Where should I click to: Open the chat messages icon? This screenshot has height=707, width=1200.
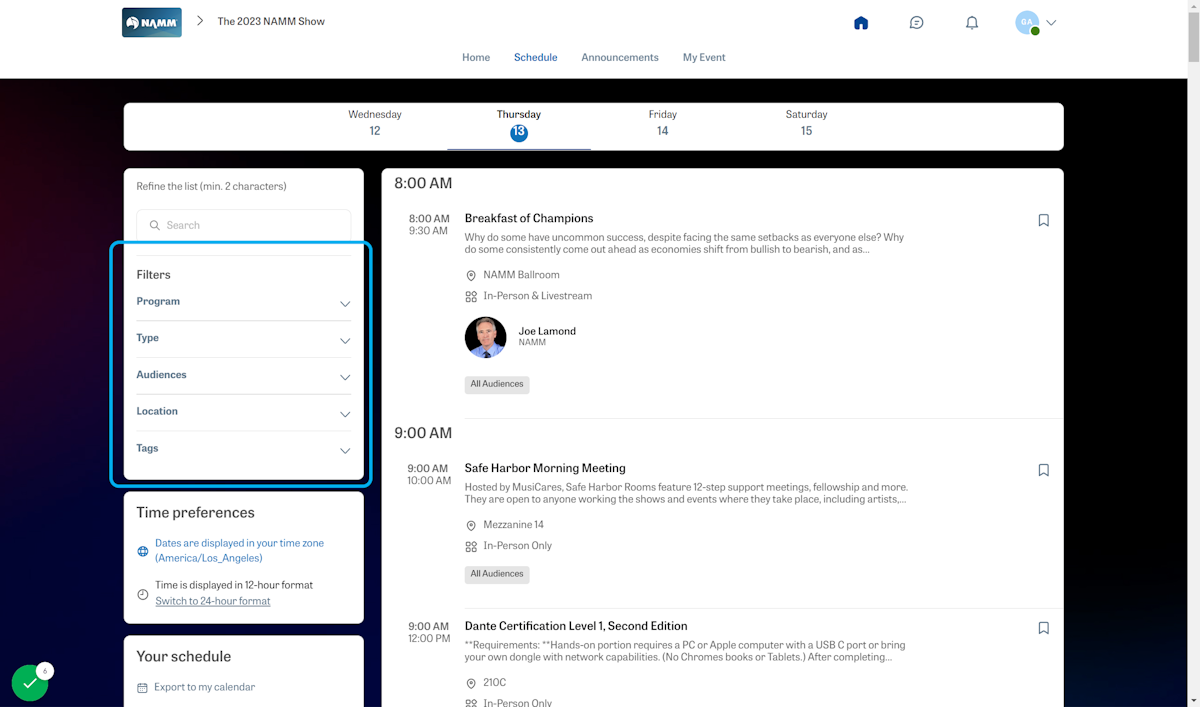click(x=916, y=23)
